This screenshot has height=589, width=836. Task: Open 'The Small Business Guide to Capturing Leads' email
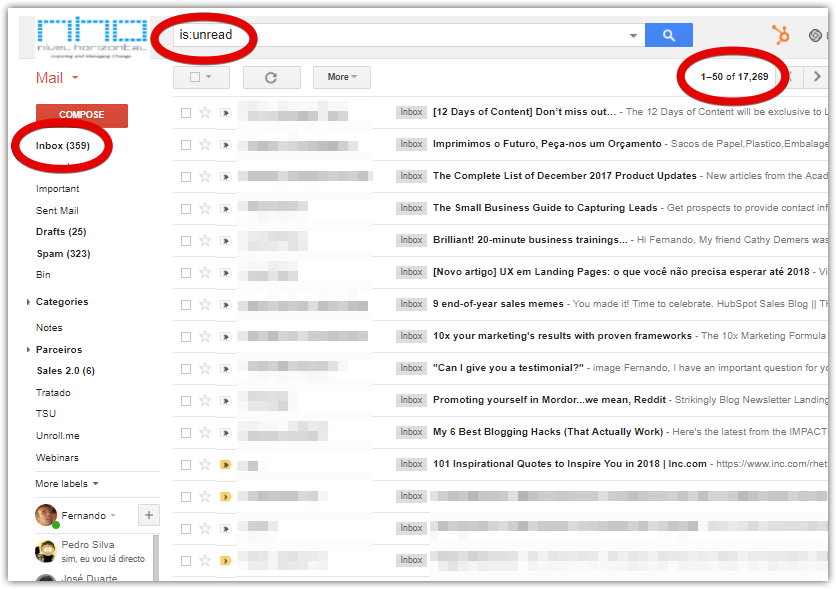[545, 208]
